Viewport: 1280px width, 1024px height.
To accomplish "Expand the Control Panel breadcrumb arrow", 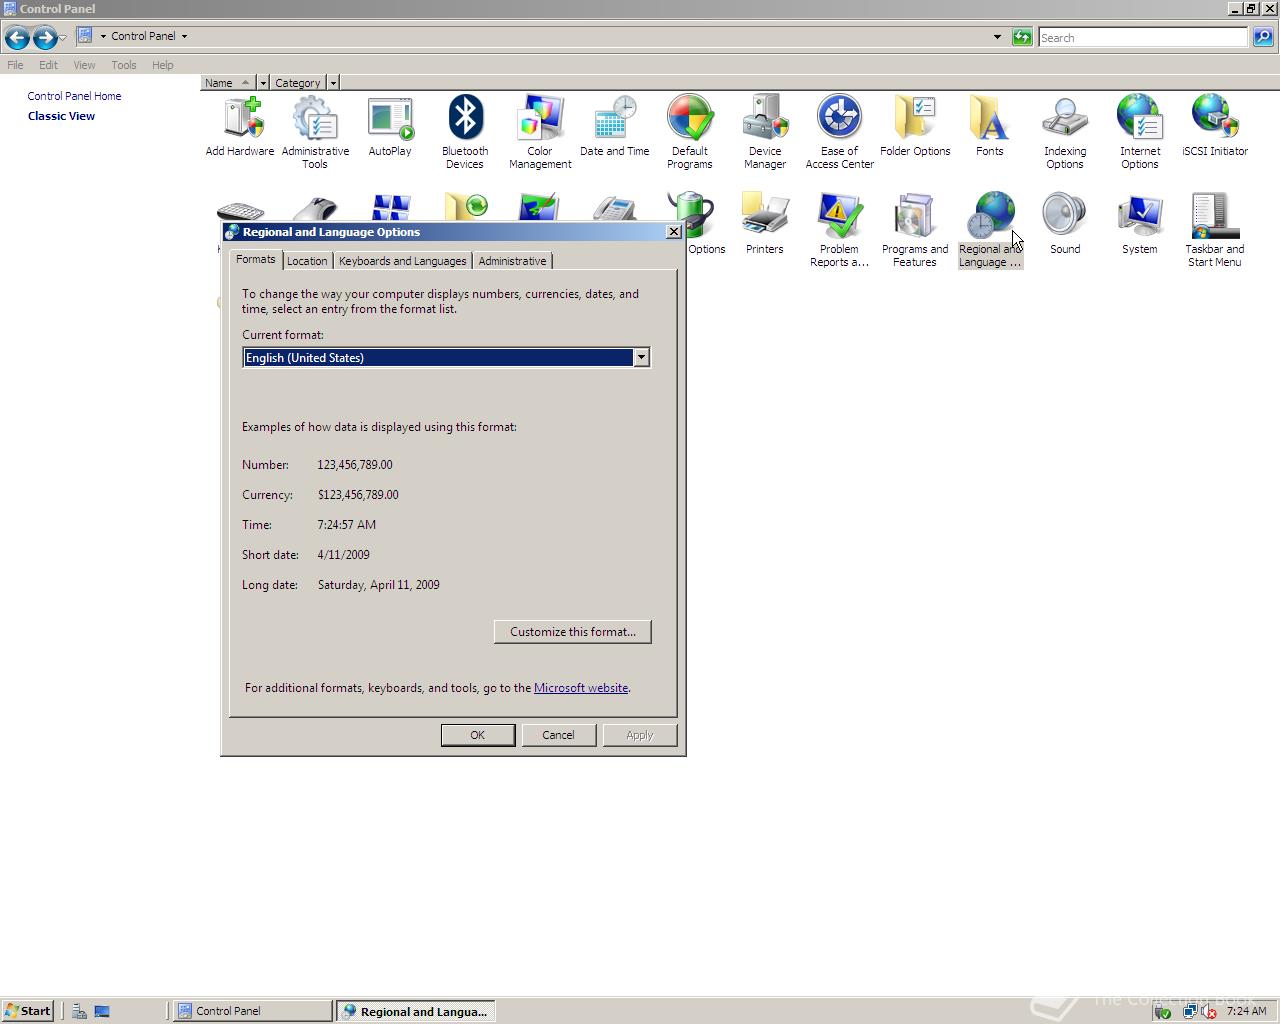I will (184, 36).
